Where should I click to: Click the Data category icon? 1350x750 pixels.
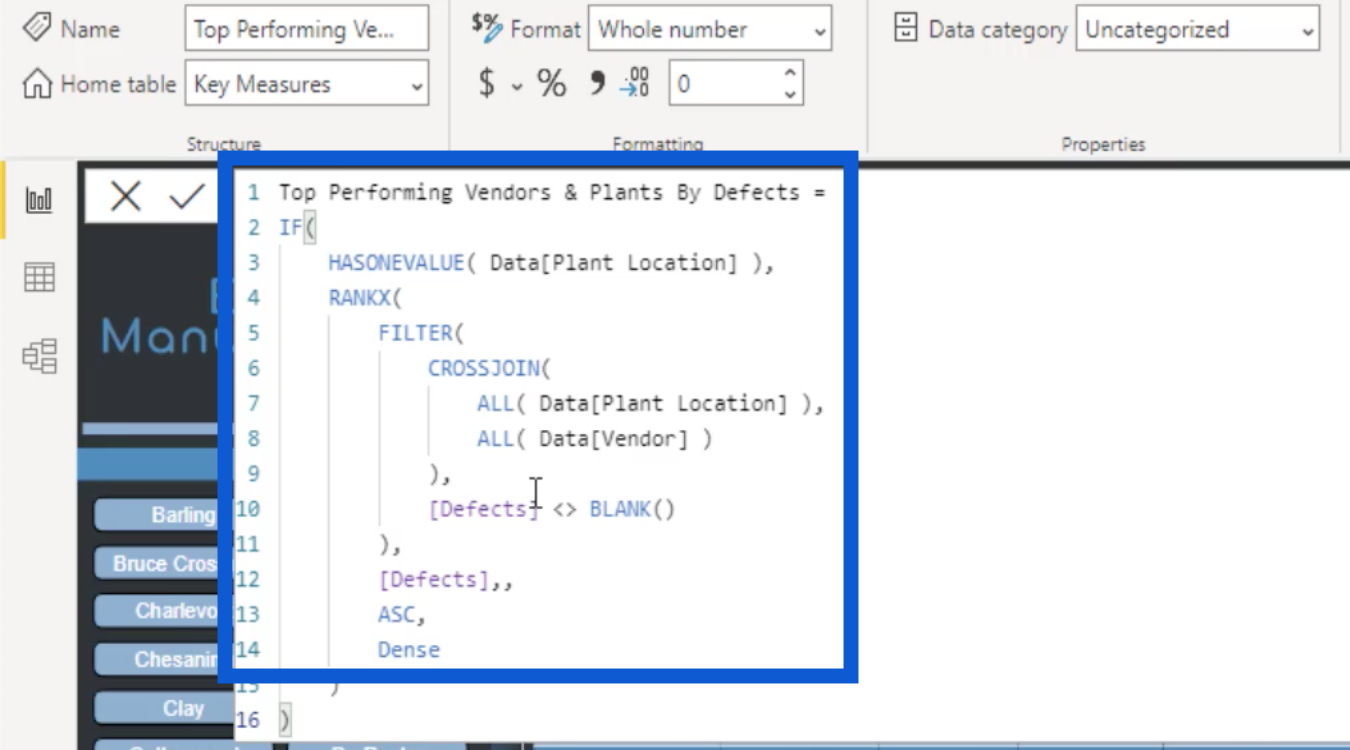906,28
